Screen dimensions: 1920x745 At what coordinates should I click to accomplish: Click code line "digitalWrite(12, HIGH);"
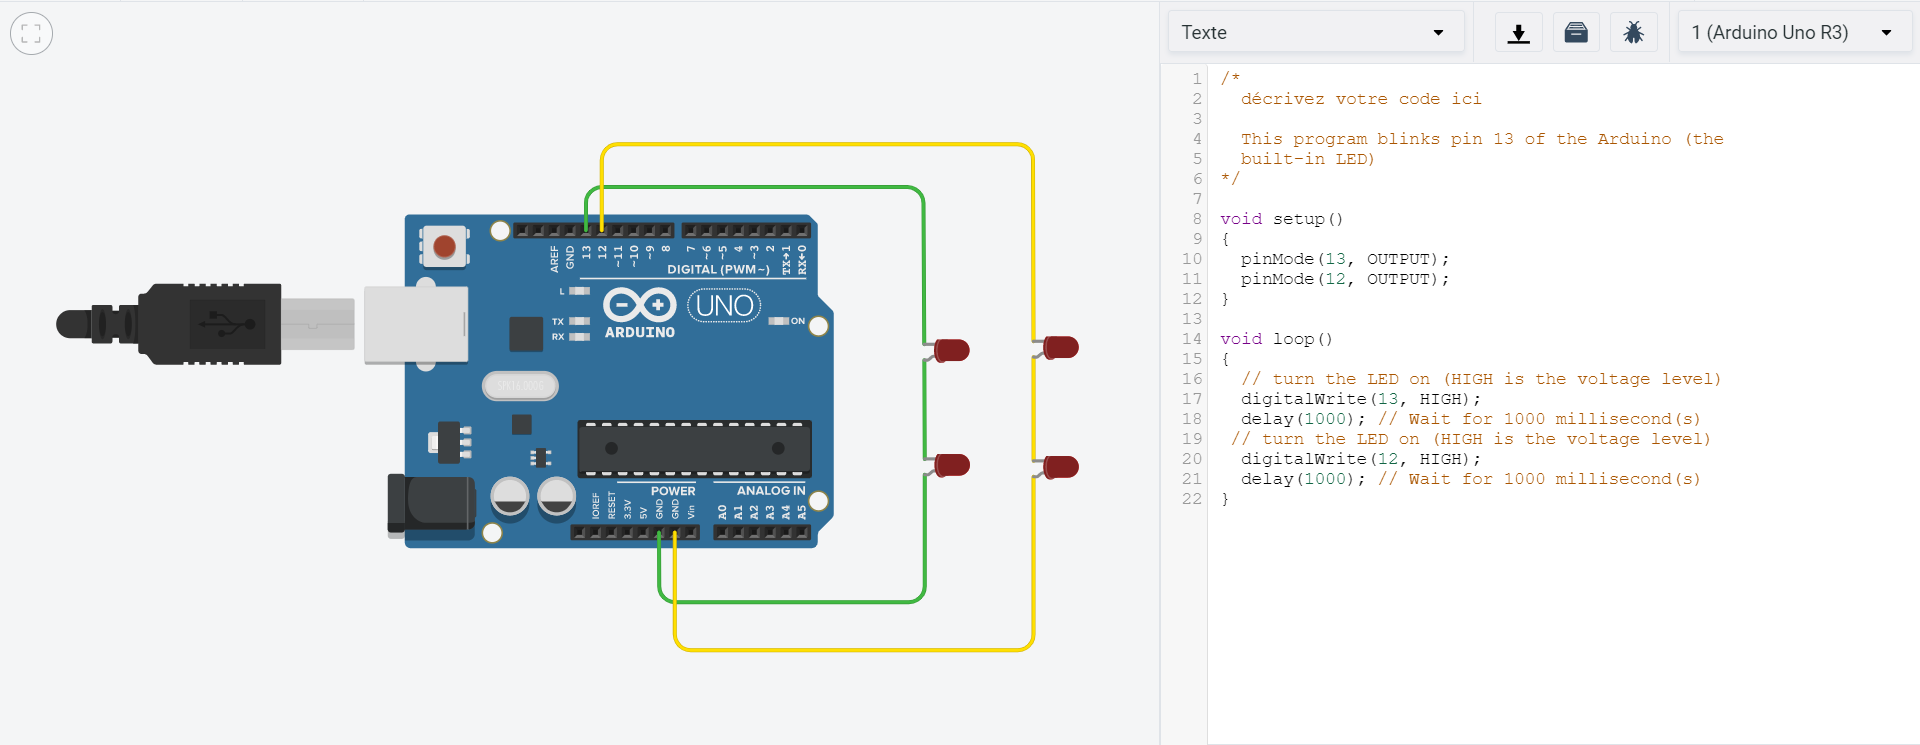(x=1360, y=459)
